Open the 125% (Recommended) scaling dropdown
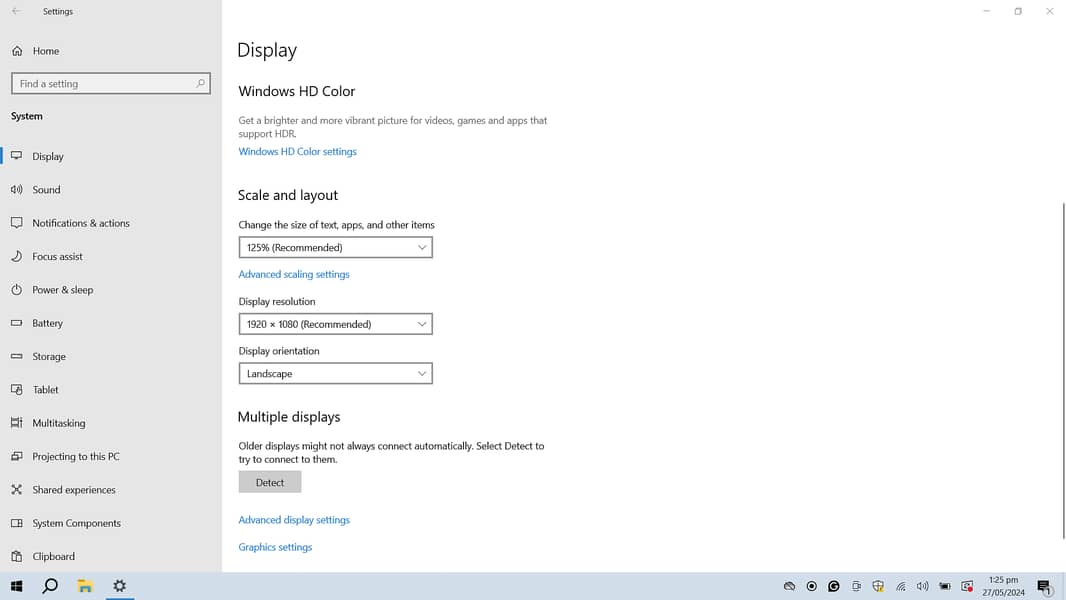 335,248
